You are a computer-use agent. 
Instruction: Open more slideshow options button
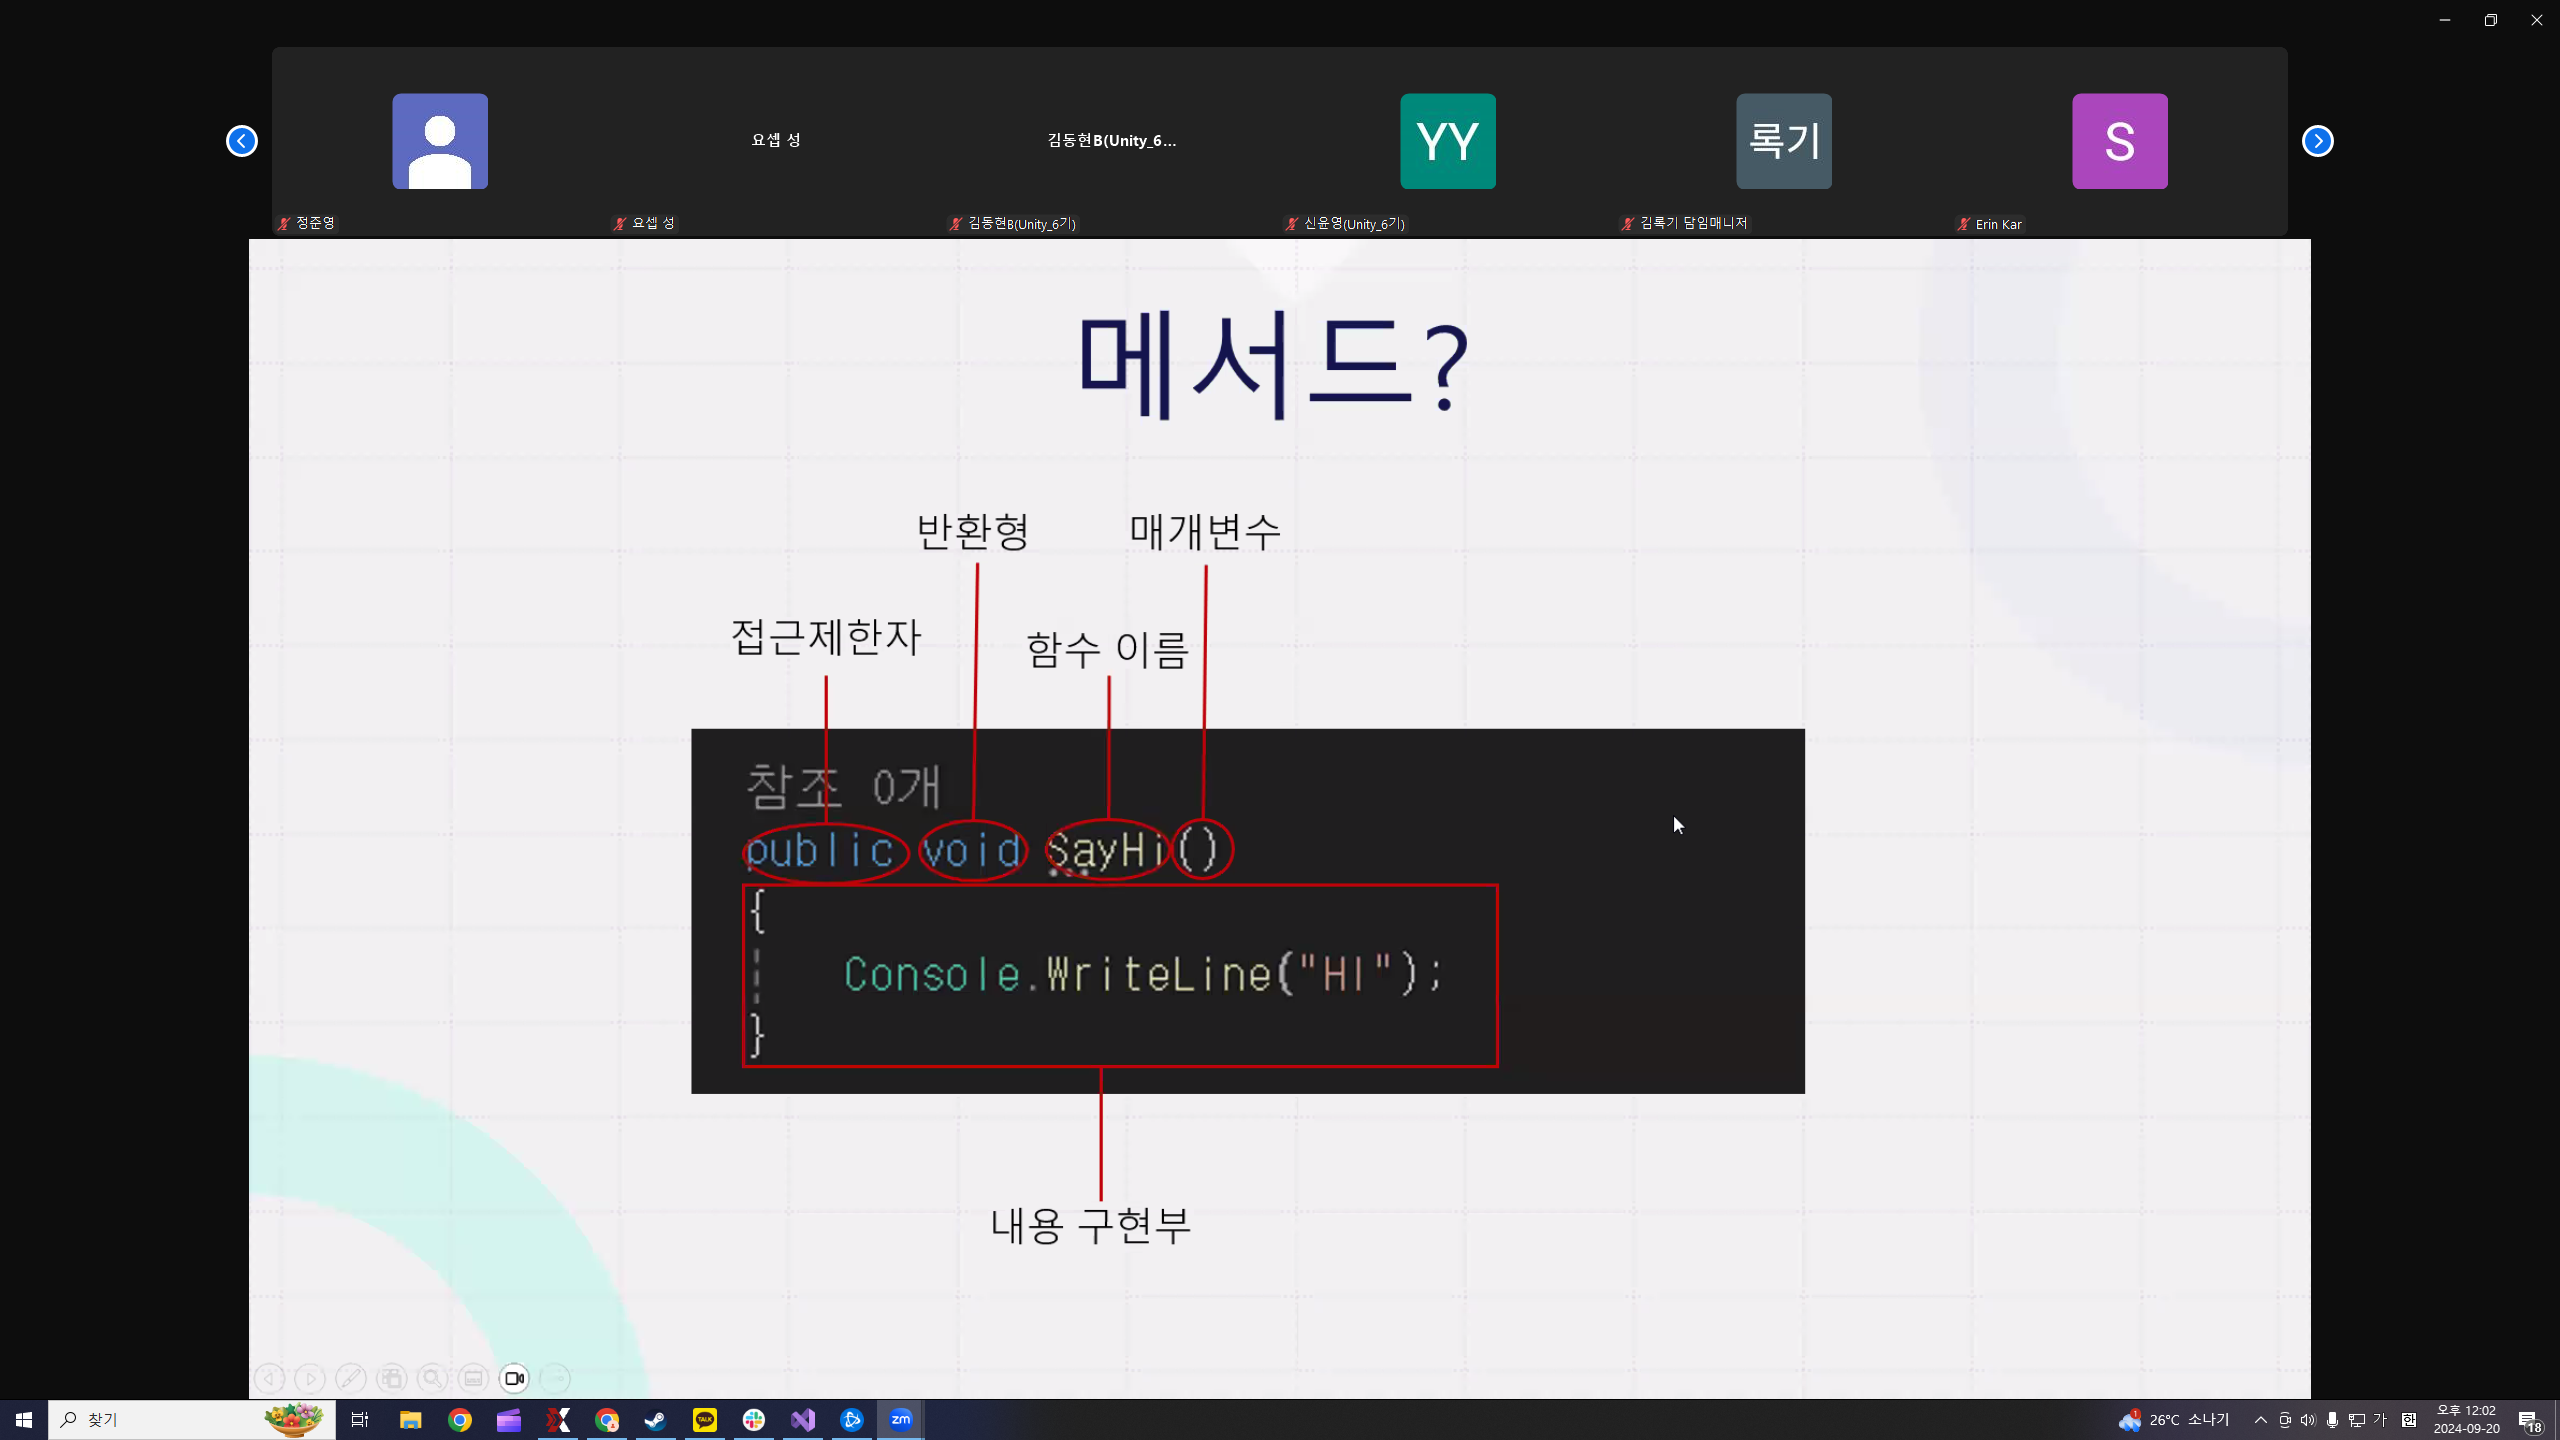click(555, 1378)
